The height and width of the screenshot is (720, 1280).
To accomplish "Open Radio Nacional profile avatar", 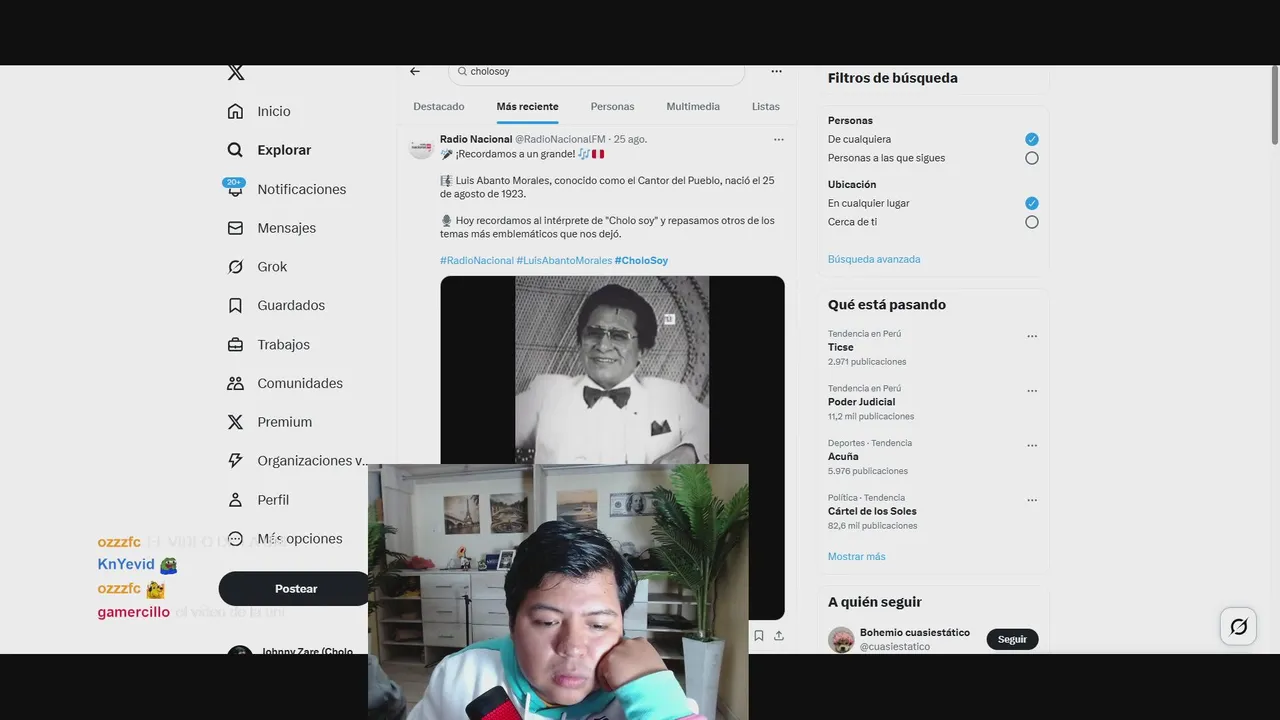I will click(x=420, y=147).
